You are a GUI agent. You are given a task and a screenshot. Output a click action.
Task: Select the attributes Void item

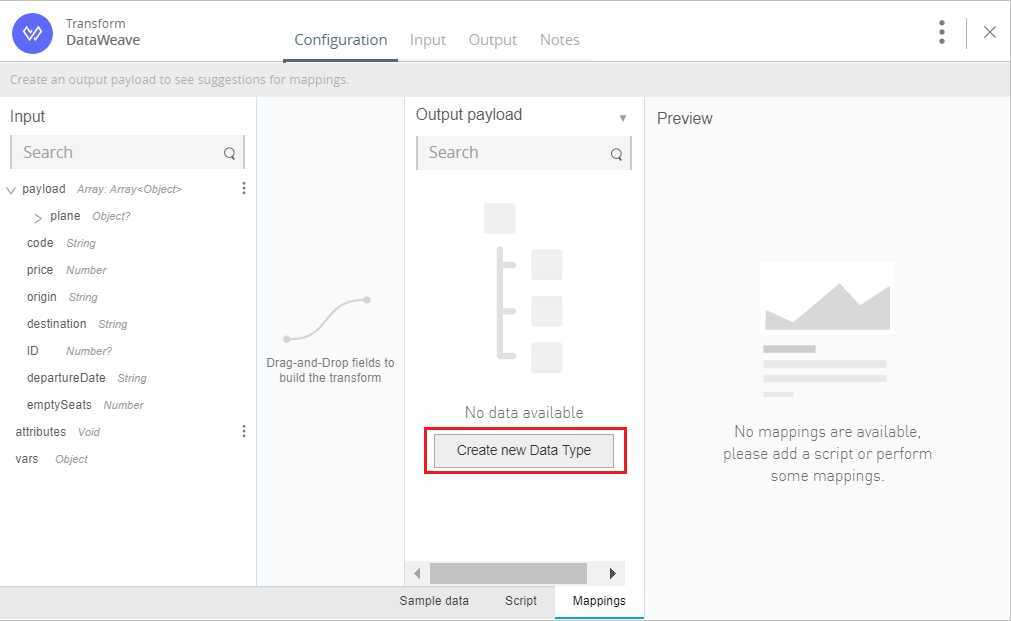click(x=57, y=432)
